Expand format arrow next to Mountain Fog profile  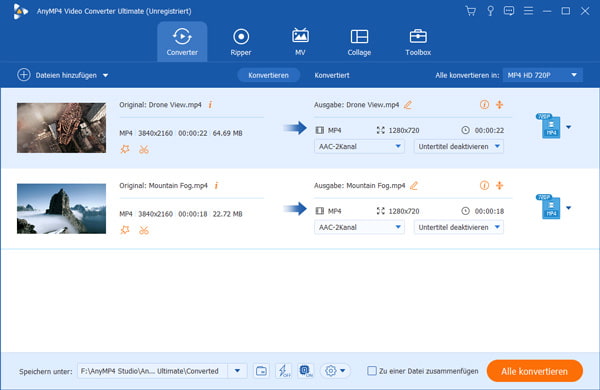(x=569, y=208)
